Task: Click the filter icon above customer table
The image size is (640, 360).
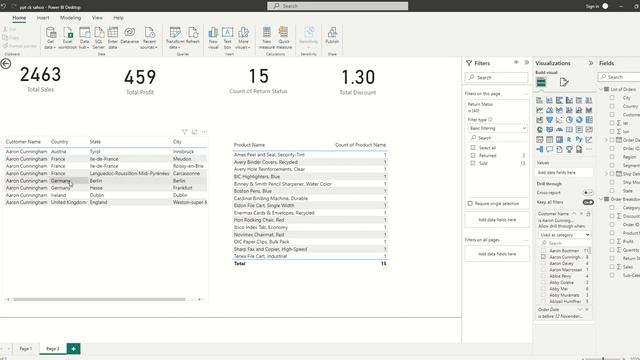Action: click(x=184, y=132)
